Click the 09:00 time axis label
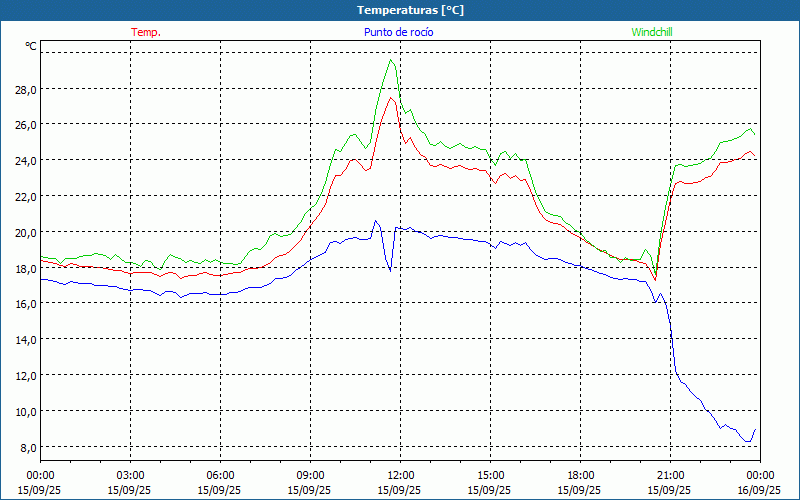The height and width of the screenshot is (500, 800). (310, 475)
